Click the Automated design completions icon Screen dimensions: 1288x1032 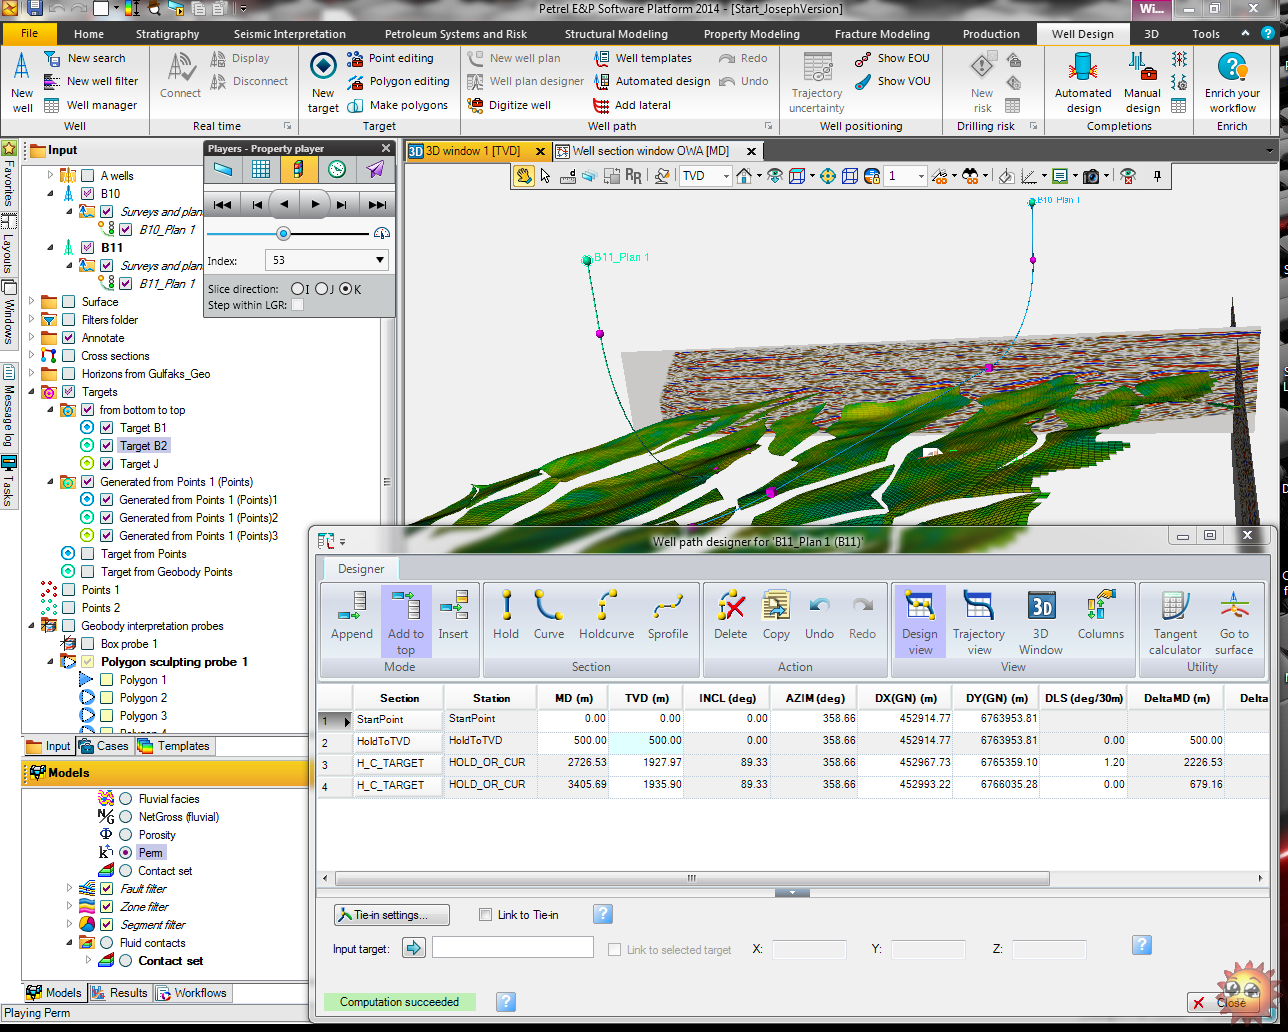point(1083,82)
